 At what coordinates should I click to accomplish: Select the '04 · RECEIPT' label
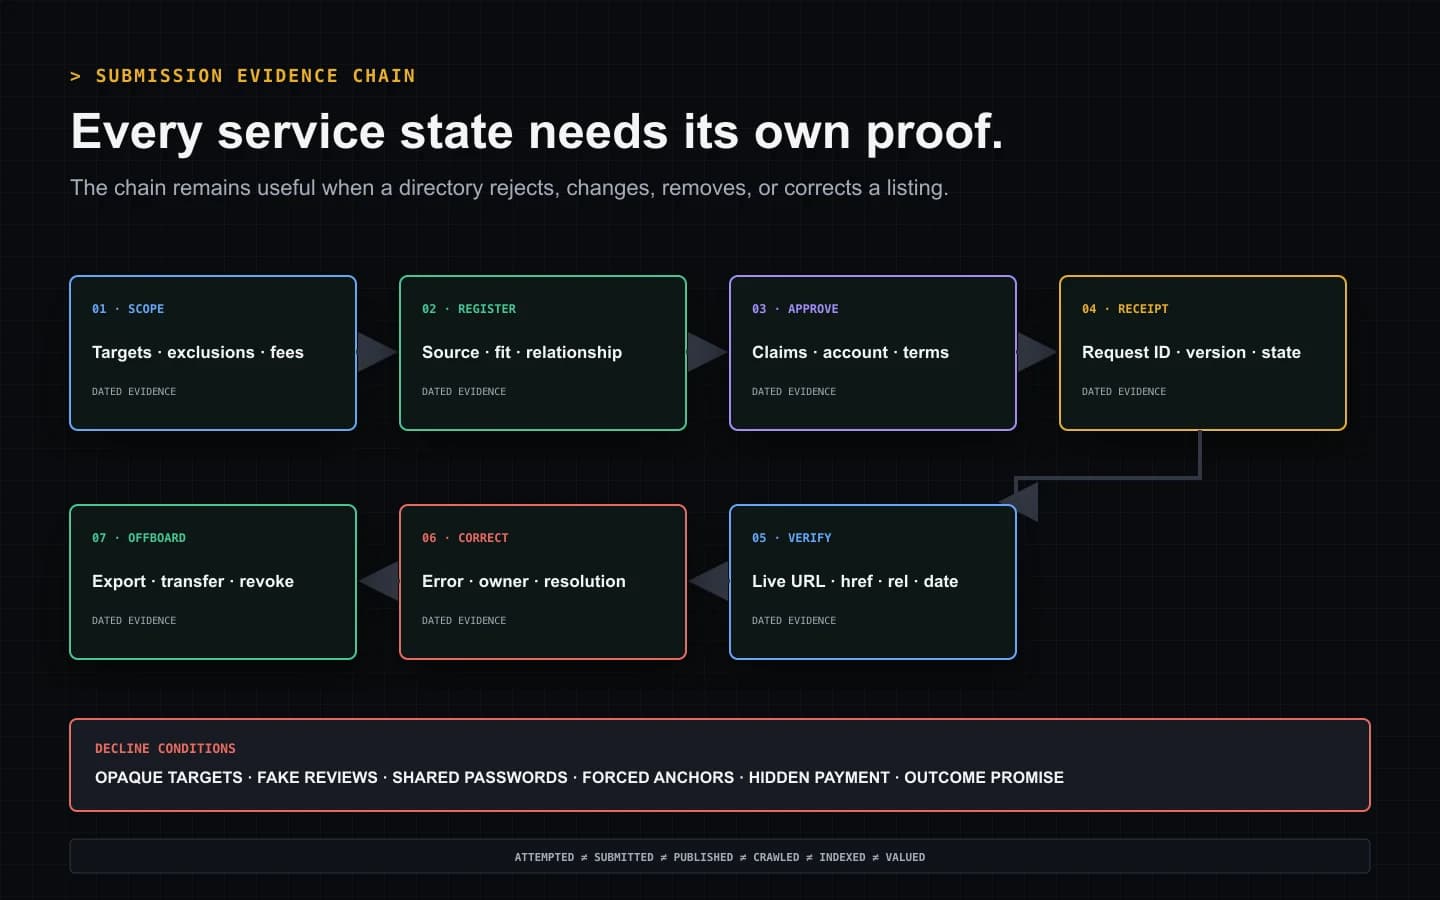tap(1125, 309)
